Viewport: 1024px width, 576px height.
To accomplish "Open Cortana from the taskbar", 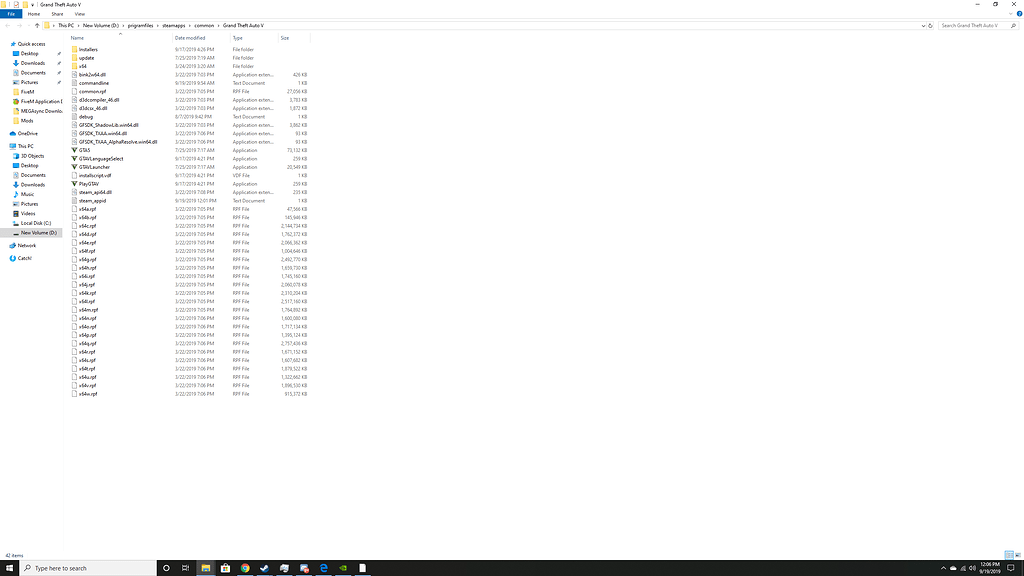I will pyautogui.click(x=166, y=568).
